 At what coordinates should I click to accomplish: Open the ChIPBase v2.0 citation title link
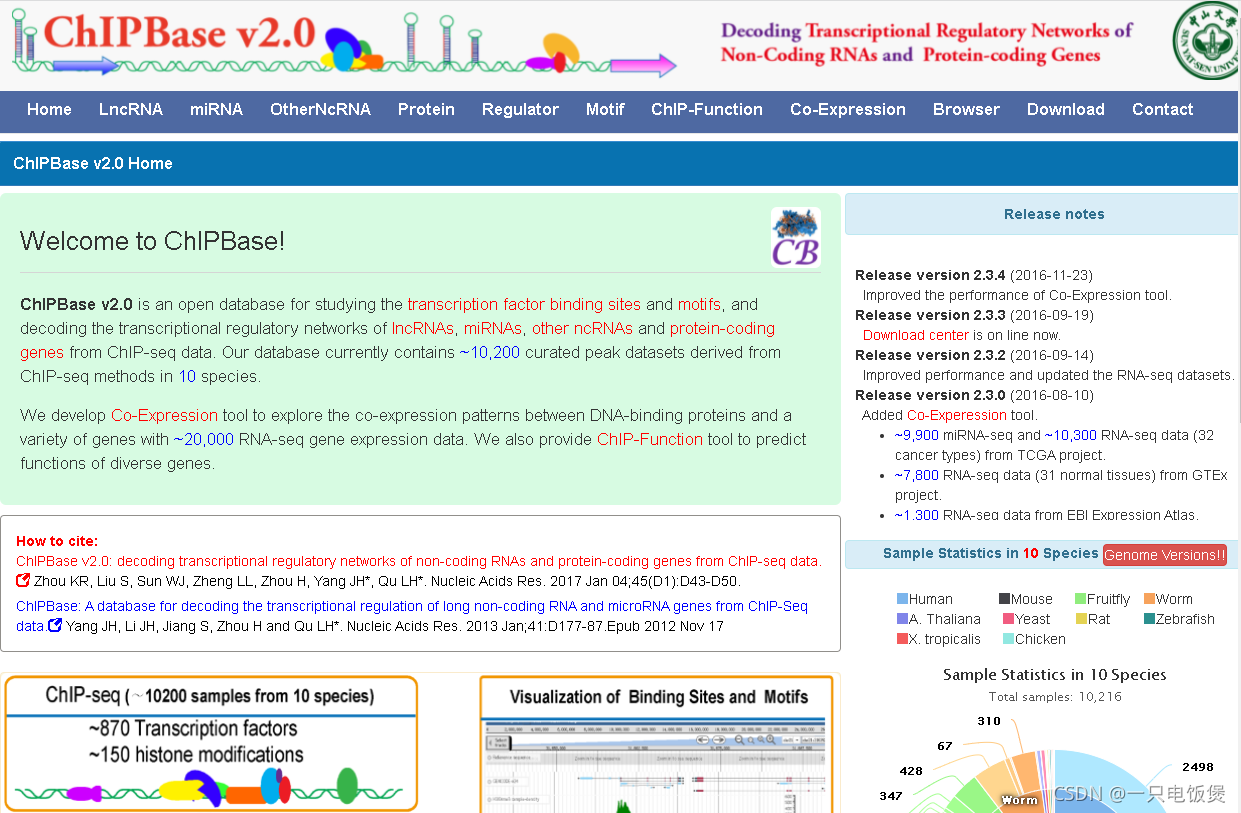click(419, 561)
